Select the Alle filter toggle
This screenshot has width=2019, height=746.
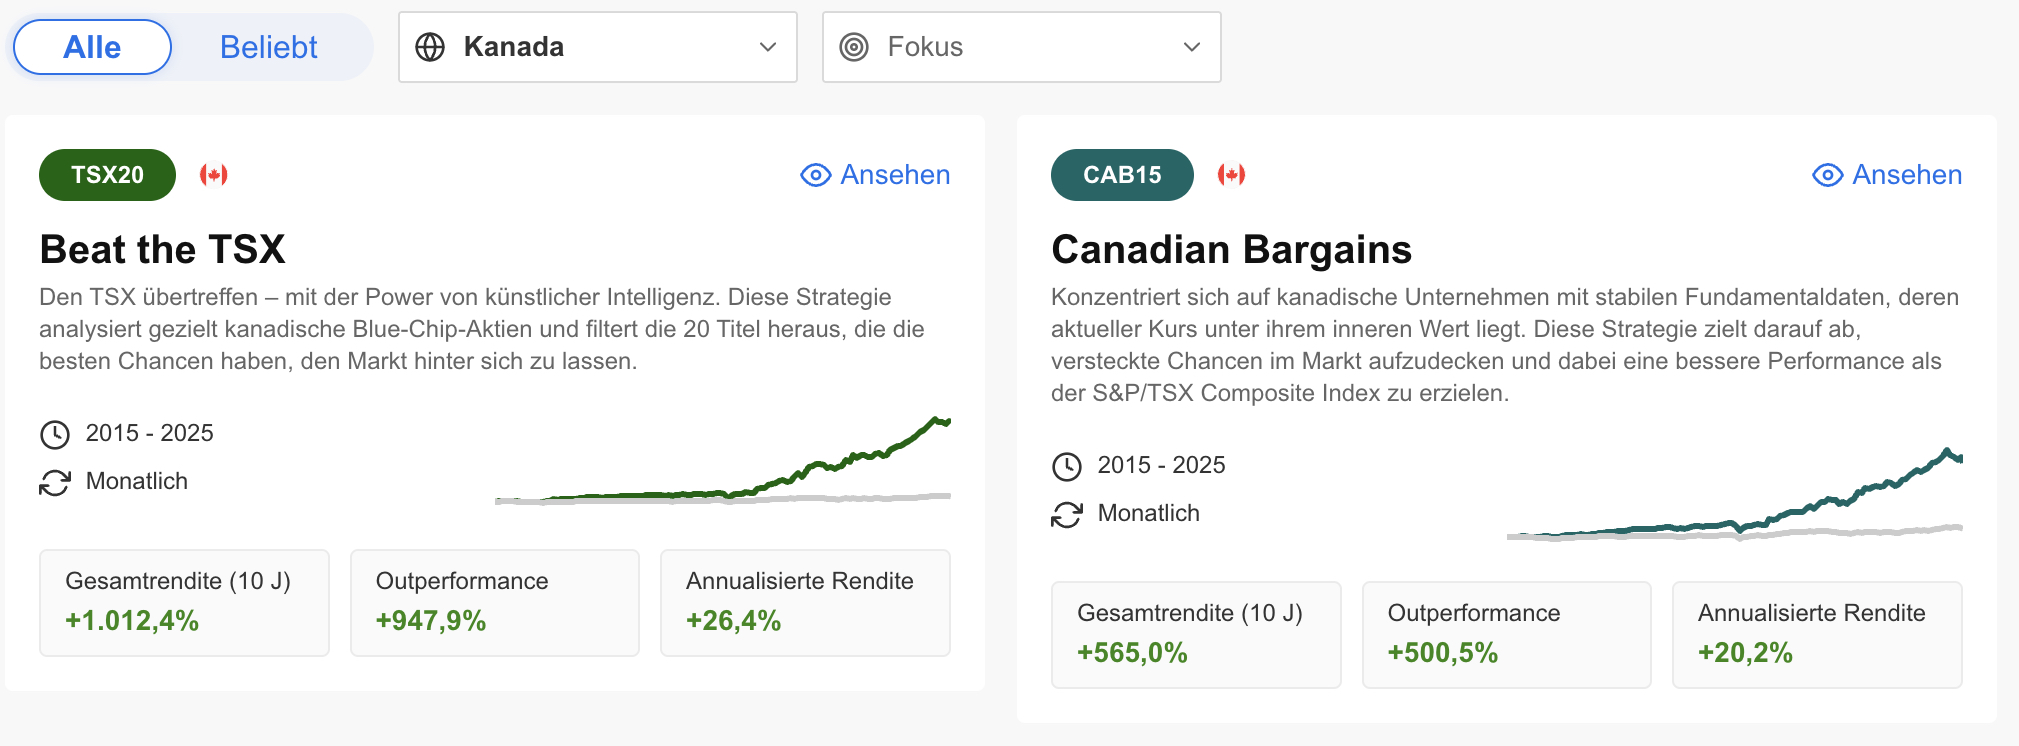pos(92,47)
